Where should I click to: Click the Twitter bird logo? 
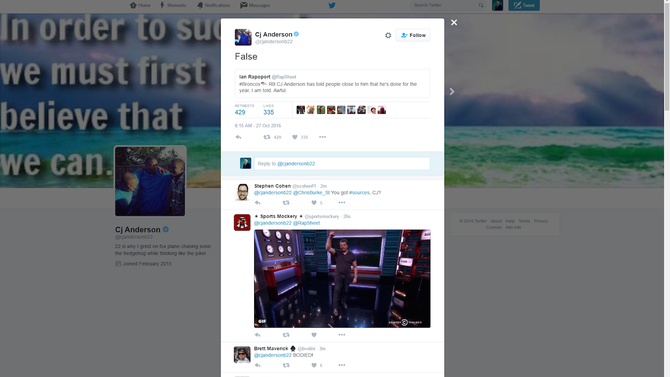(x=332, y=5)
